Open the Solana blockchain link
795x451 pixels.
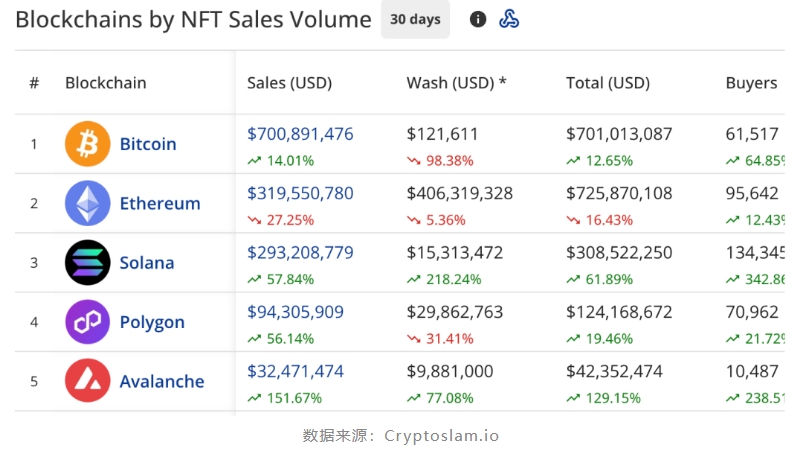pyautogui.click(x=147, y=262)
